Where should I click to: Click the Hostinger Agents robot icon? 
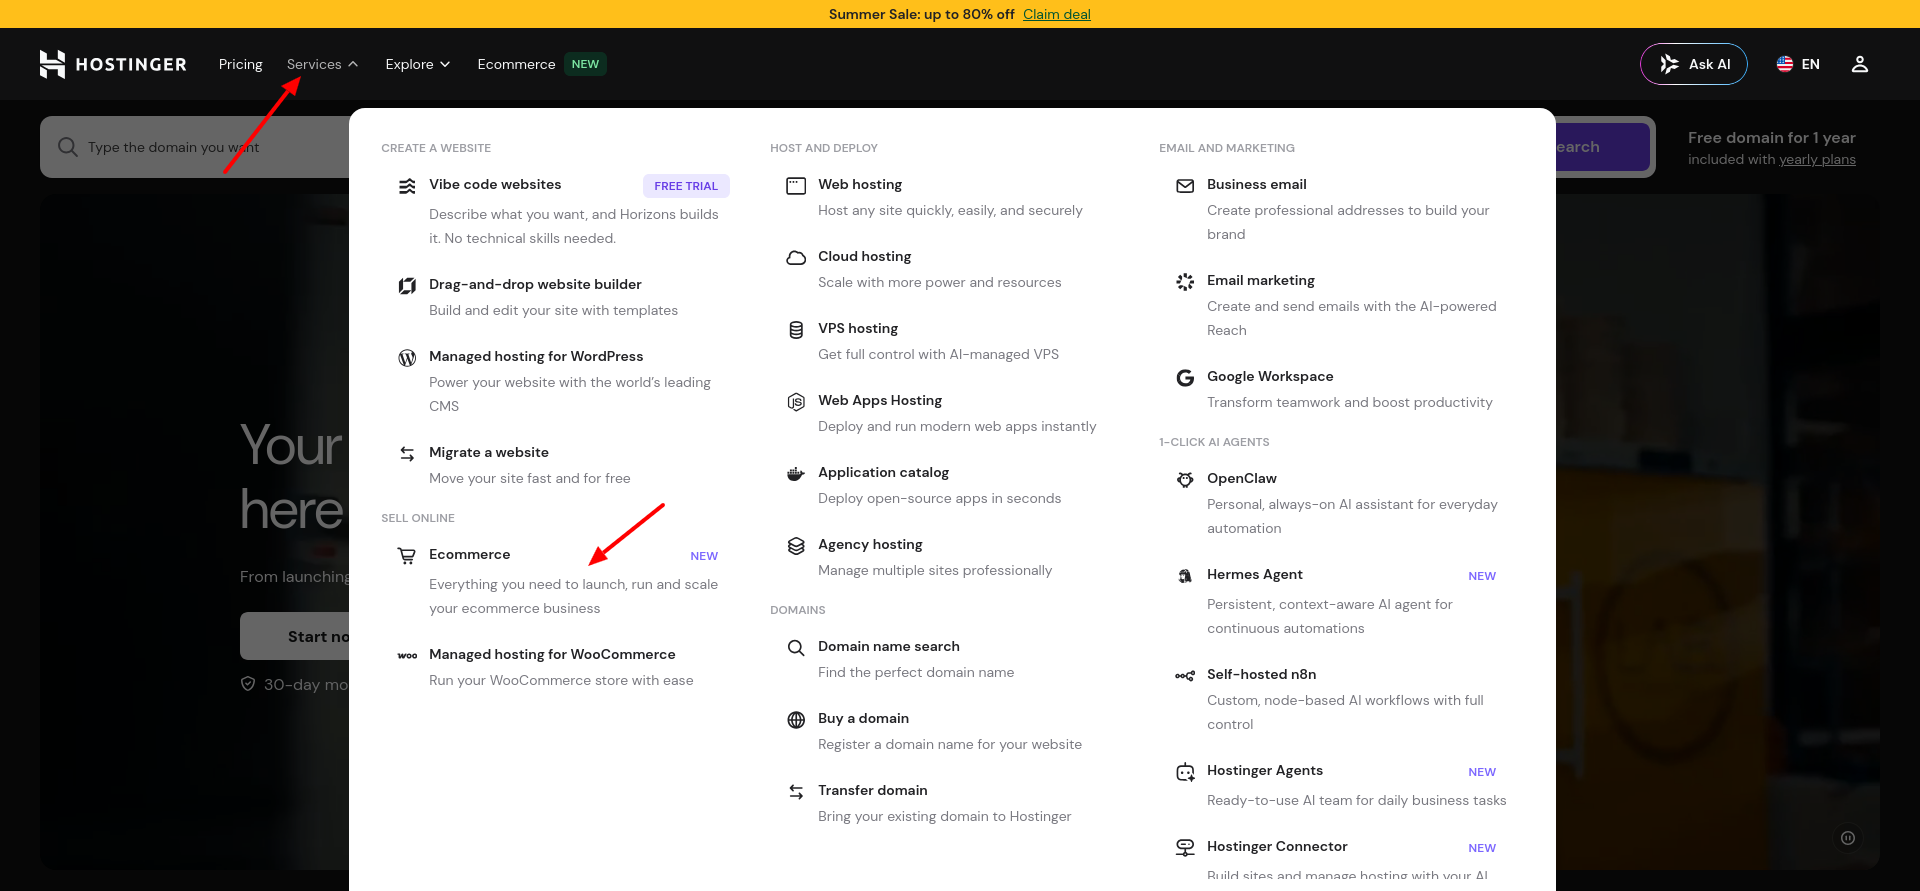click(1185, 772)
